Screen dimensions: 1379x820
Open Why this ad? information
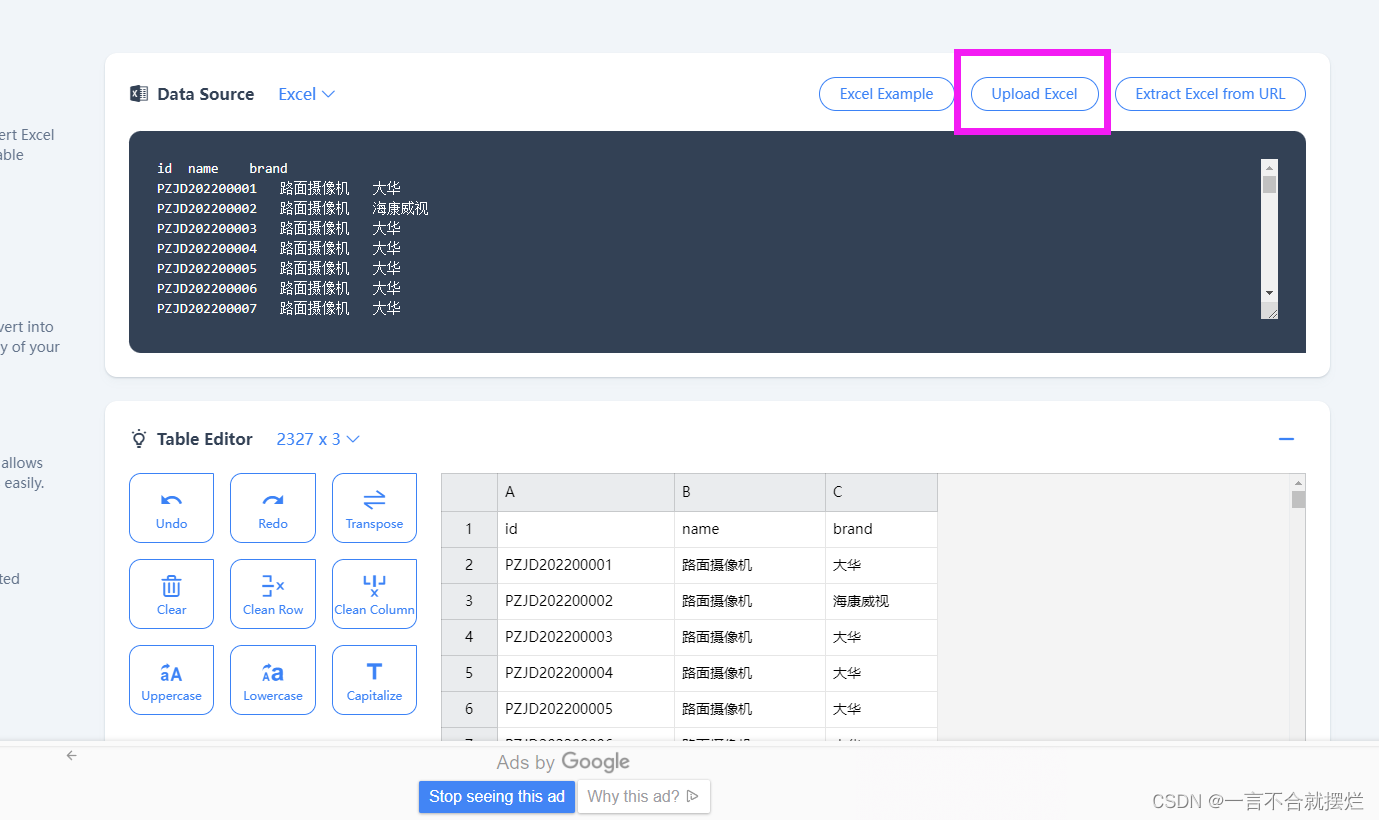pyautogui.click(x=643, y=796)
